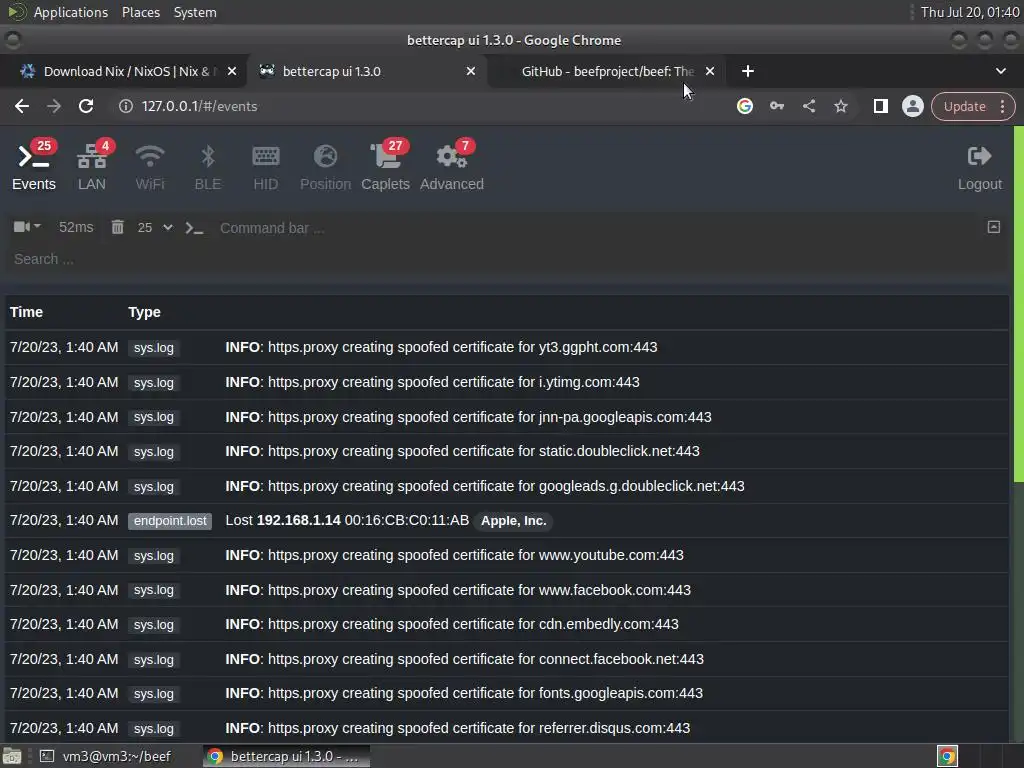Close the Download Nix tab

pos(232,71)
